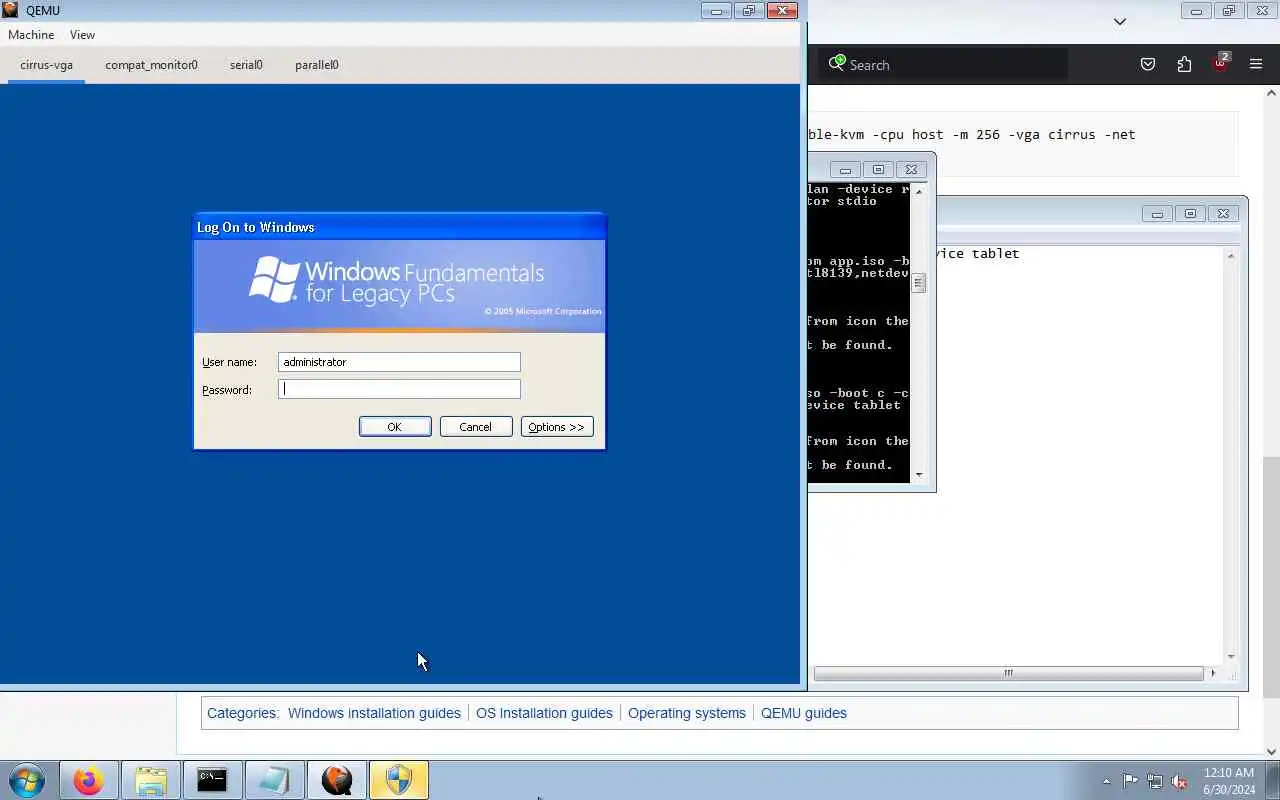
Task: Open the View menu in QEMU
Action: 82,35
